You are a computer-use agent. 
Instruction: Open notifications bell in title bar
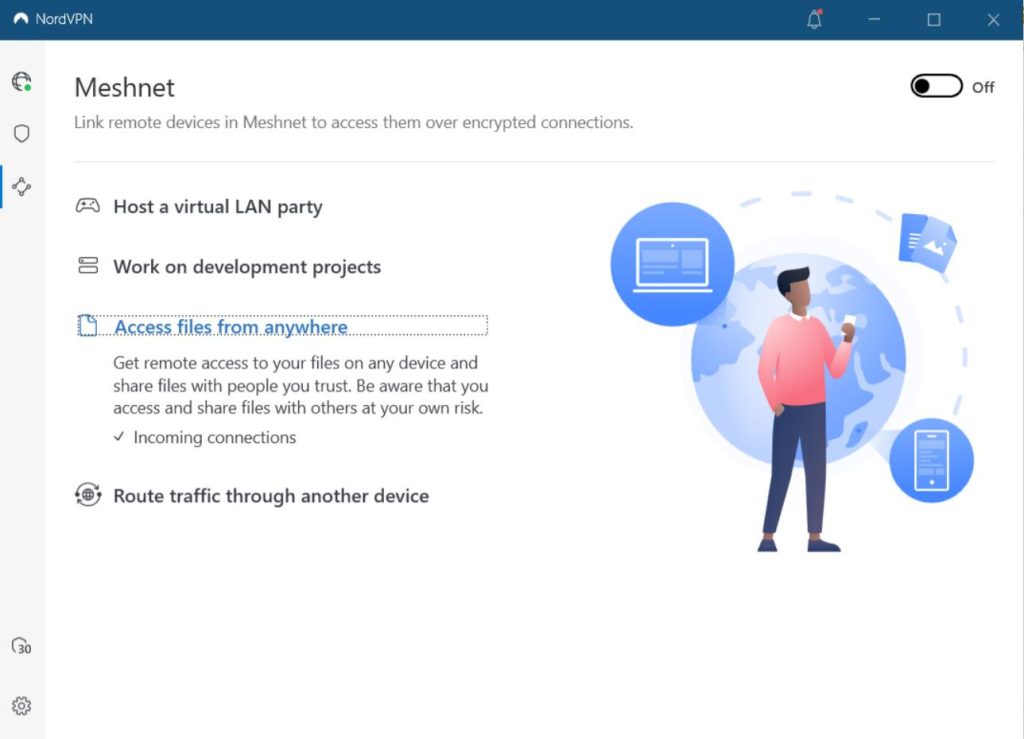click(814, 20)
